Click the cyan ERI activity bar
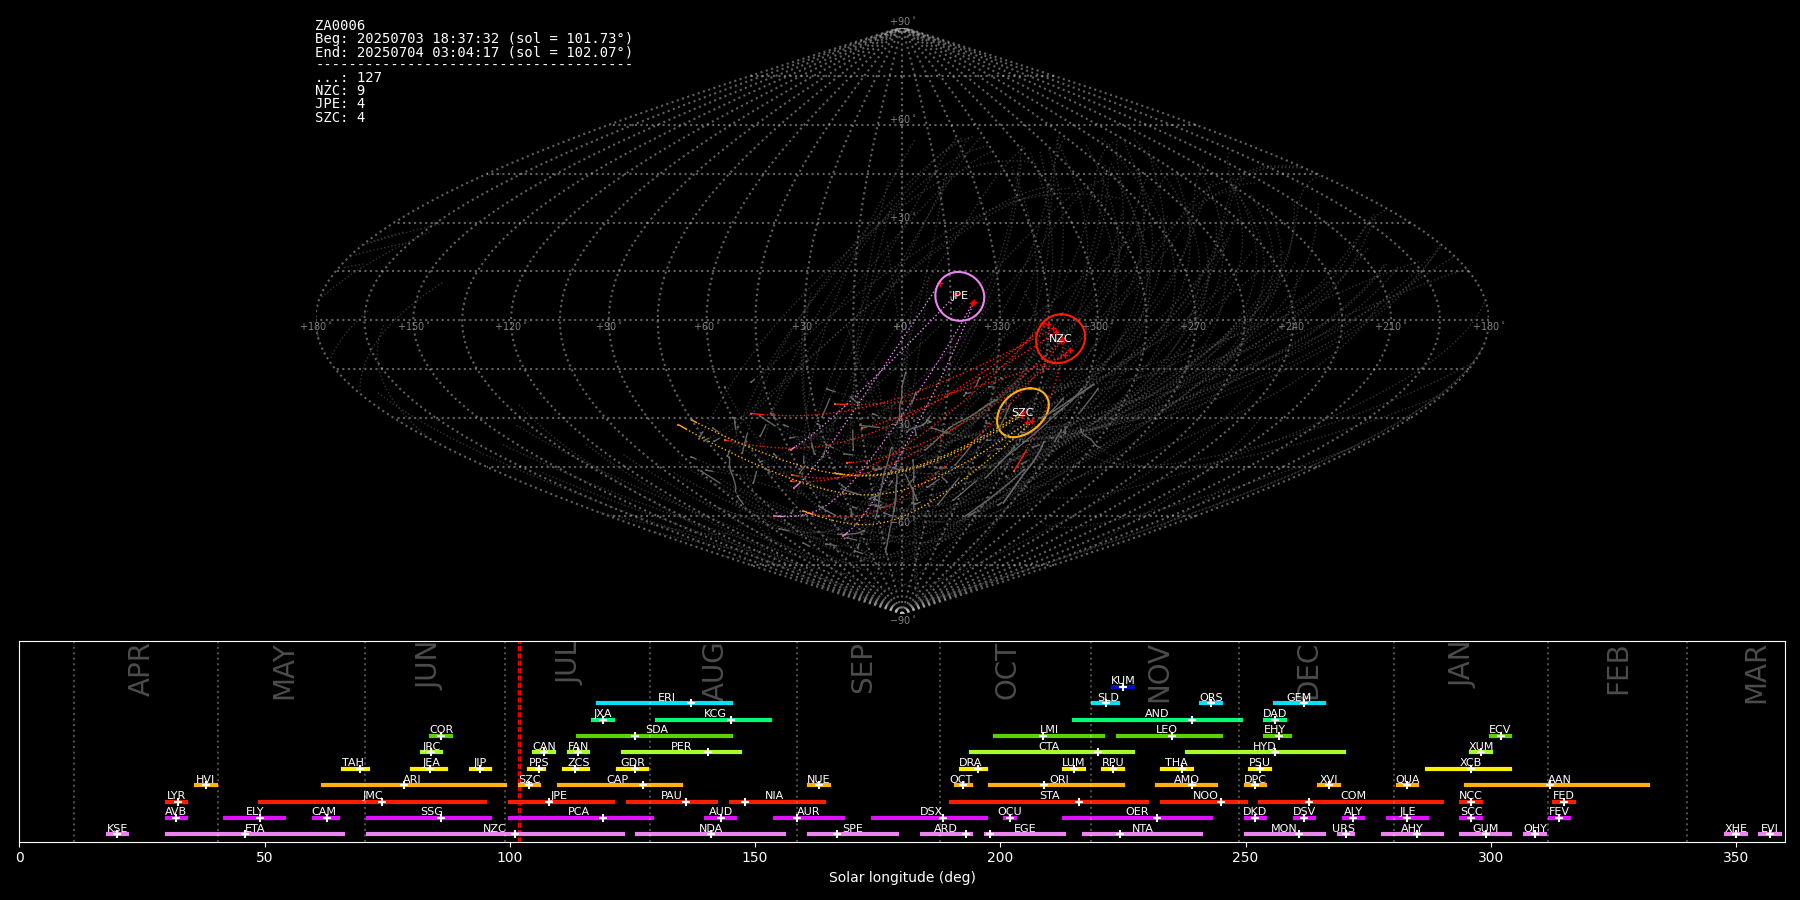Screen dimensions: 1800x900 point(664,703)
